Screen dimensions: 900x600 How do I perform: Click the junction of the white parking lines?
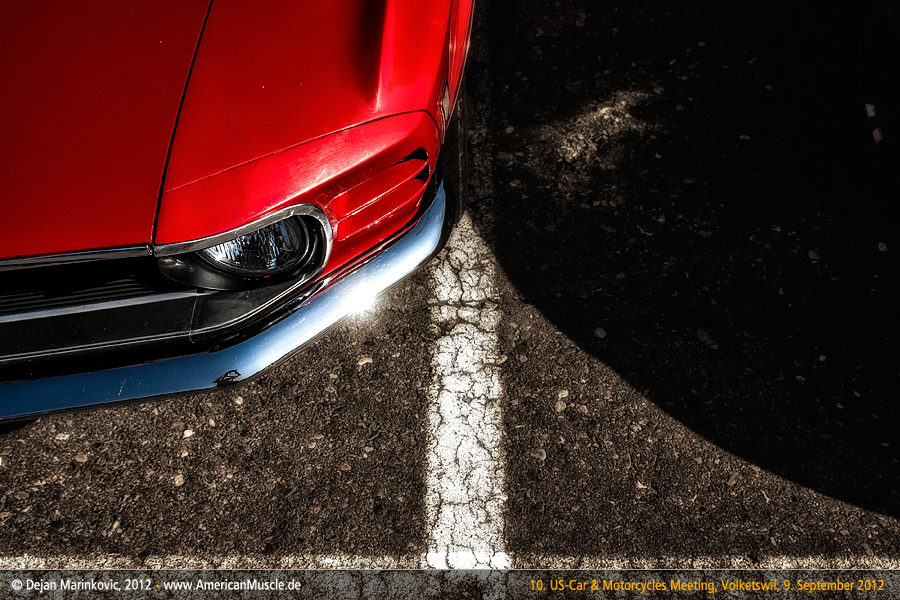click(x=466, y=558)
